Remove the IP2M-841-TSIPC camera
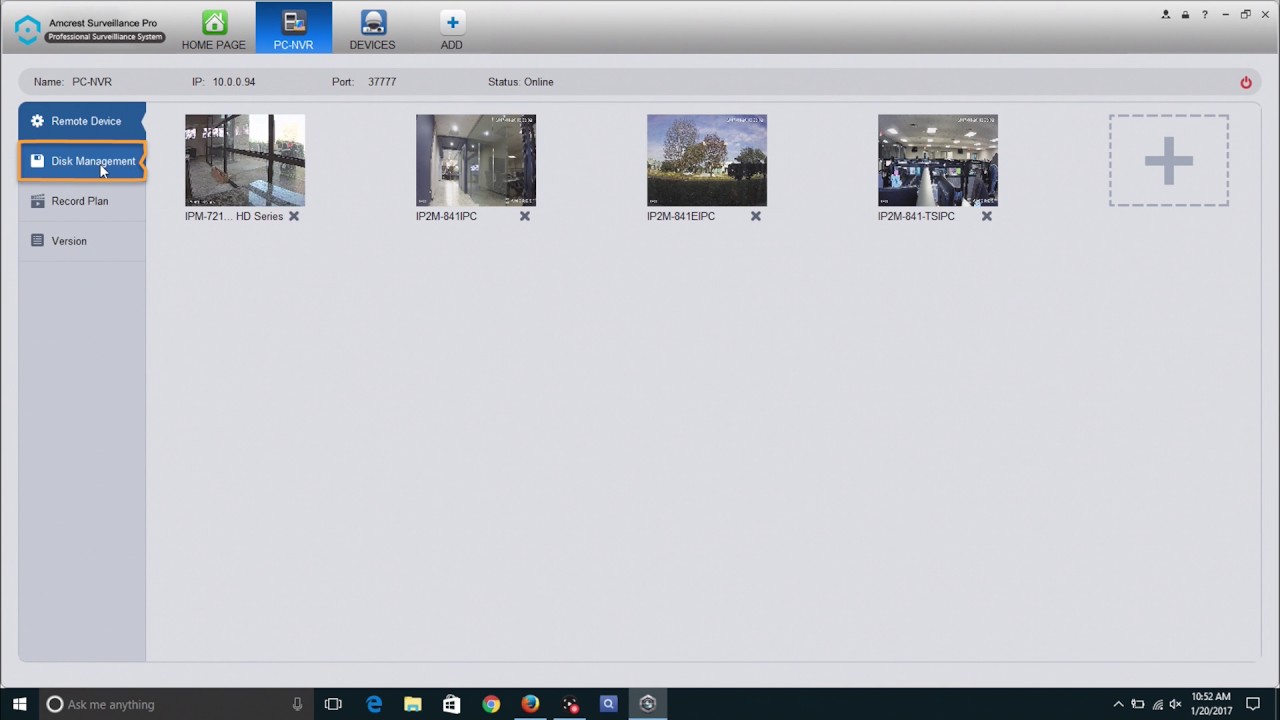1280x720 pixels. point(987,216)
